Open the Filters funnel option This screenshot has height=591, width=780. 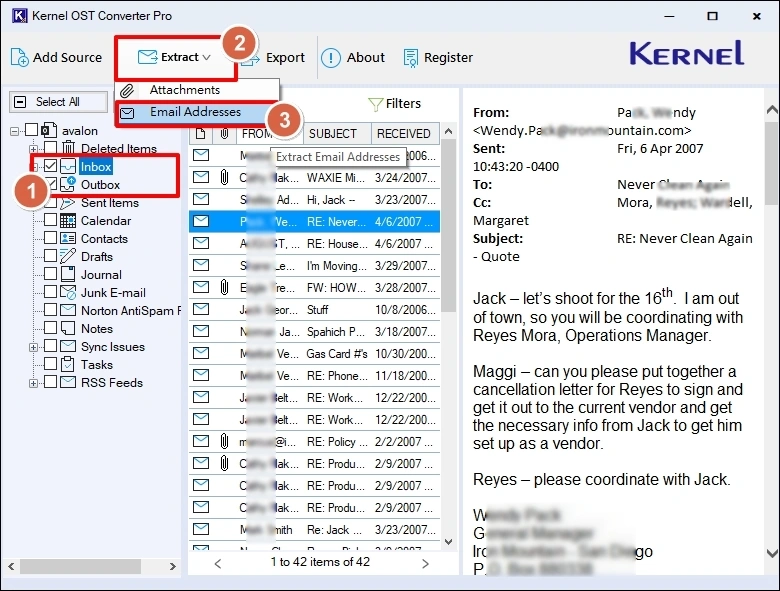[394, 103]
